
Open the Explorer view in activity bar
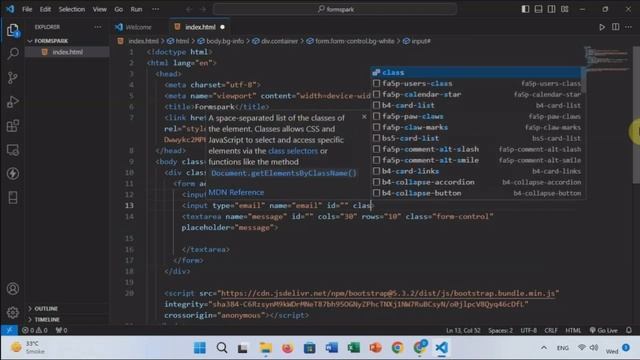(13, 30)
